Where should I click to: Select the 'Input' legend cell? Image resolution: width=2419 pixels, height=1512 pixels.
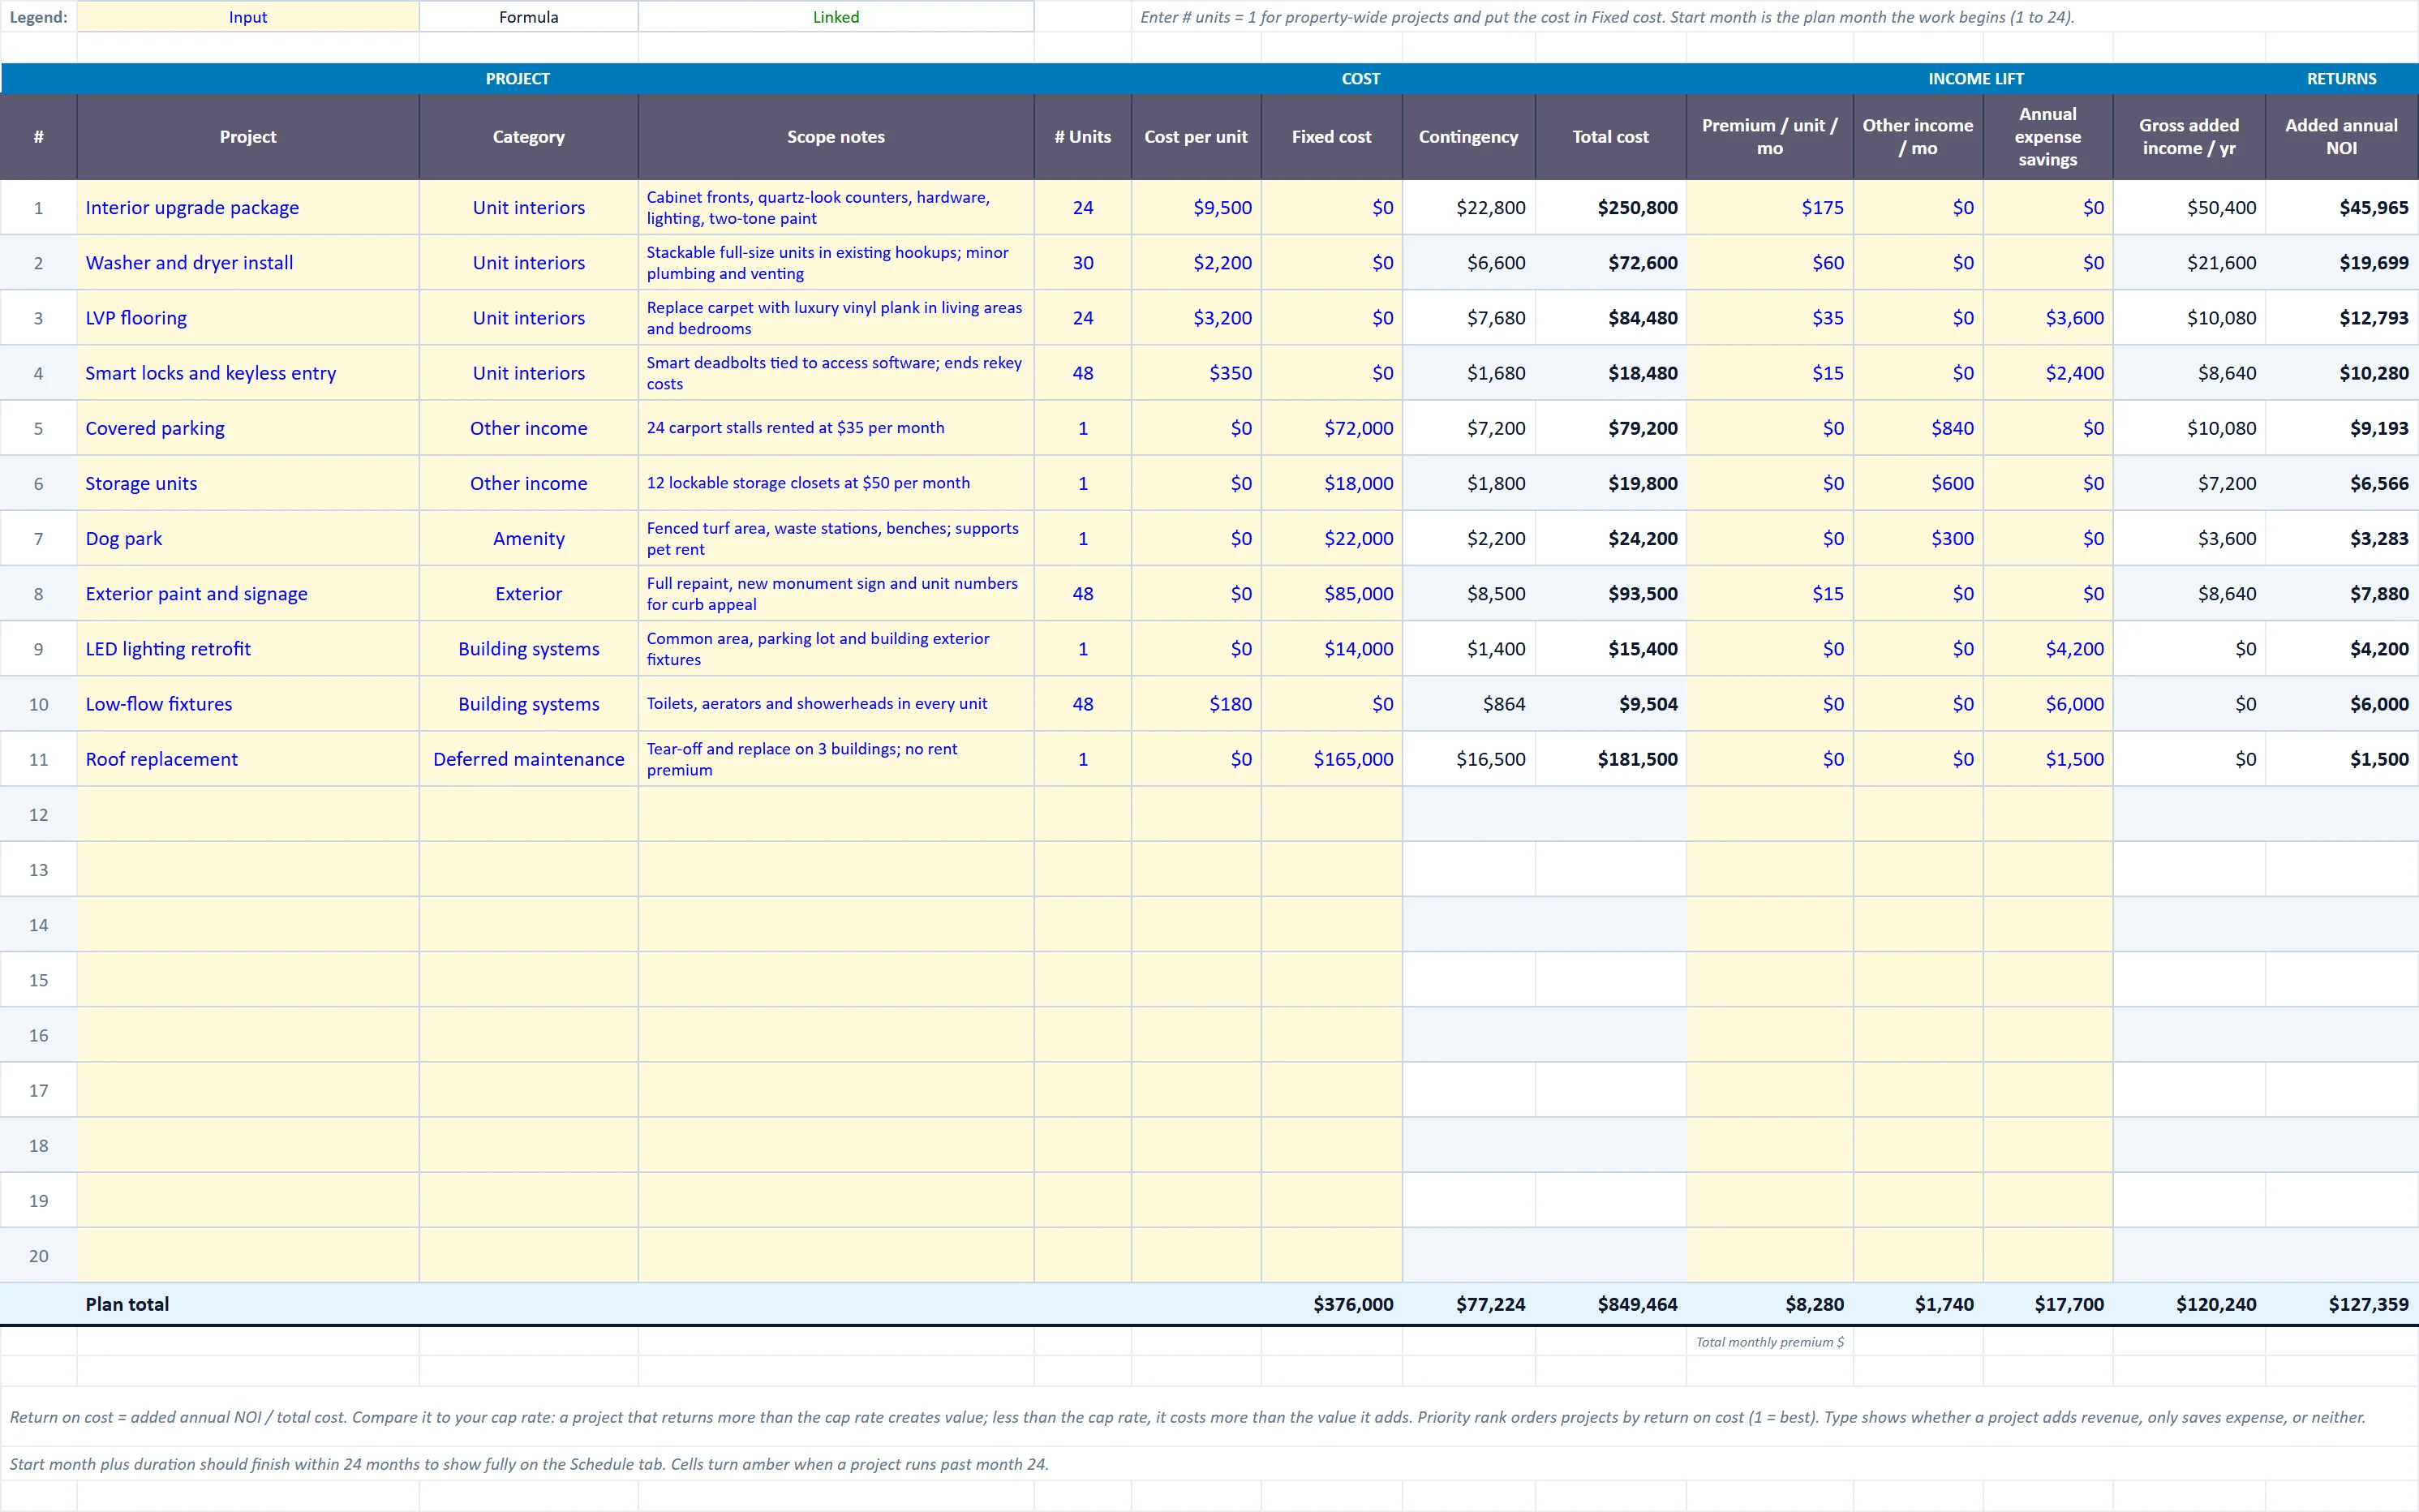pos(247,17)
